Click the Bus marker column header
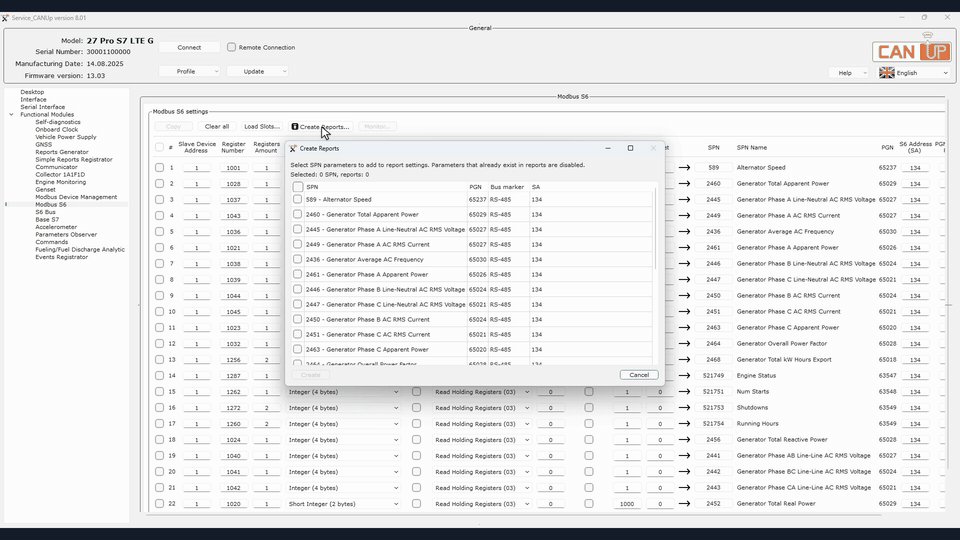Viewport: 960px width, 540px height. click(x=507, y=187)
